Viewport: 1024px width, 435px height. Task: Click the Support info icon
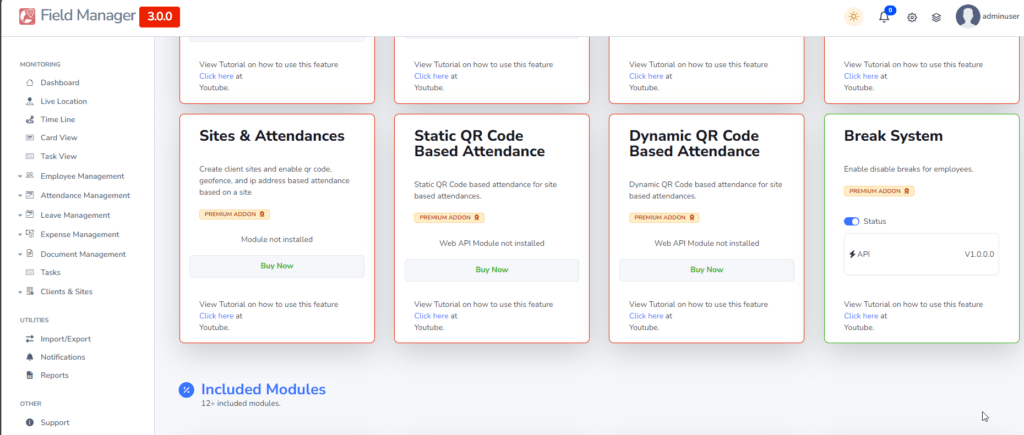tap(29, 423)
